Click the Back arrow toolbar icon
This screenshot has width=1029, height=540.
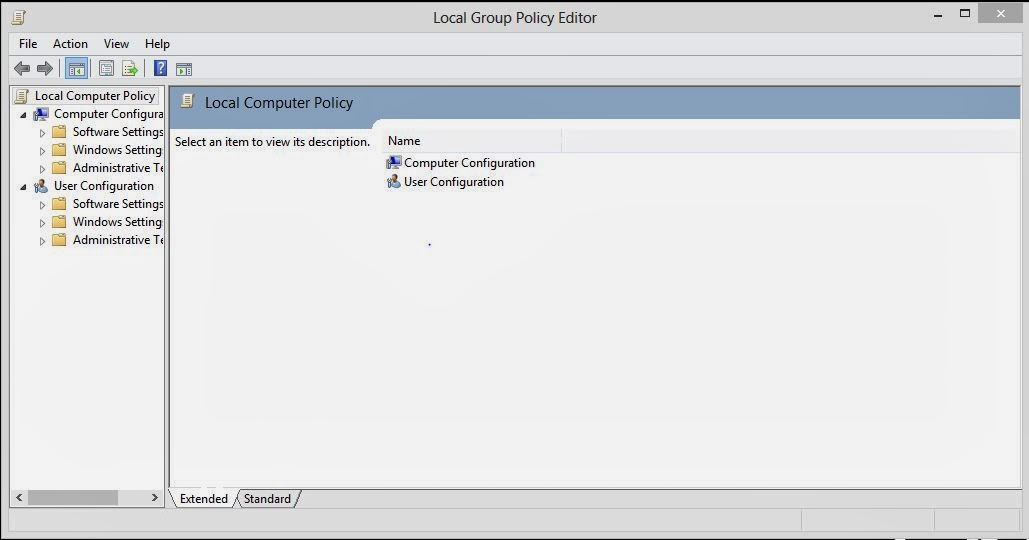[22, 68]
